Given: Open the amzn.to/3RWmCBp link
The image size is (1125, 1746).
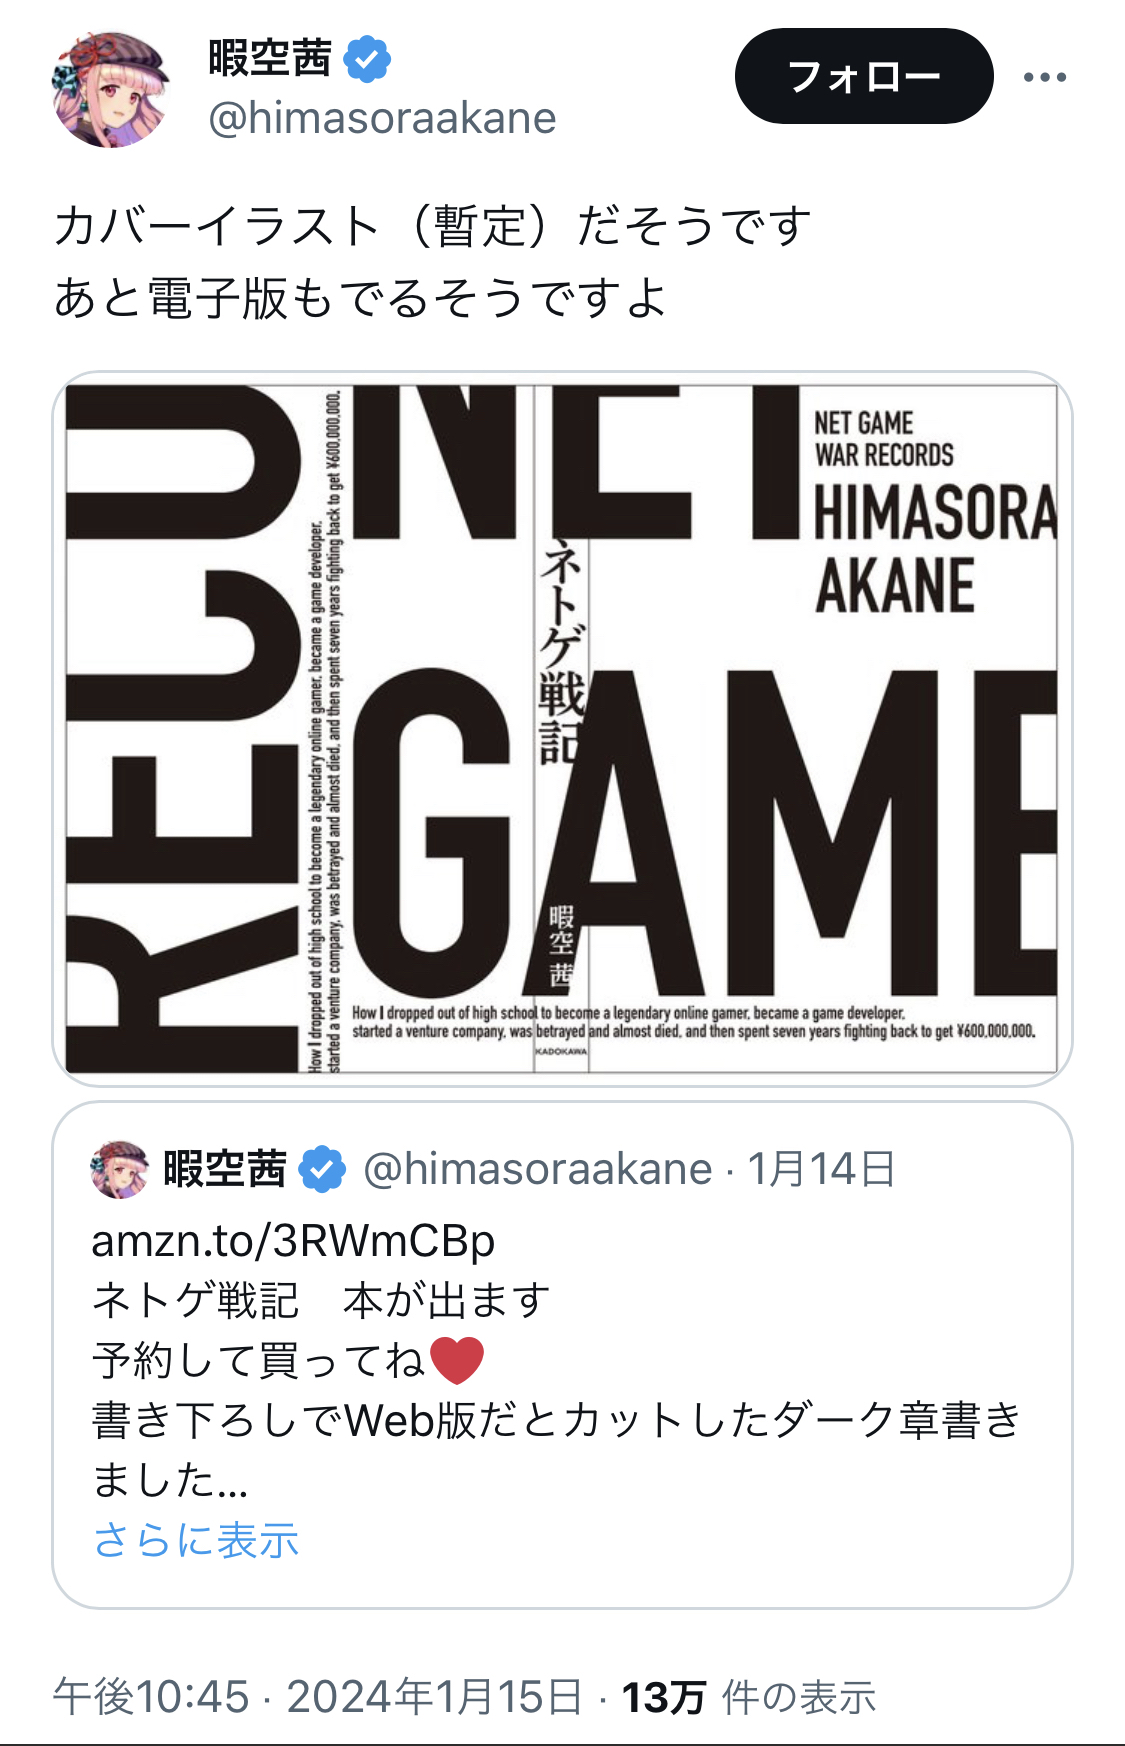Looking at the screenshot, I should pos(293,1241).
